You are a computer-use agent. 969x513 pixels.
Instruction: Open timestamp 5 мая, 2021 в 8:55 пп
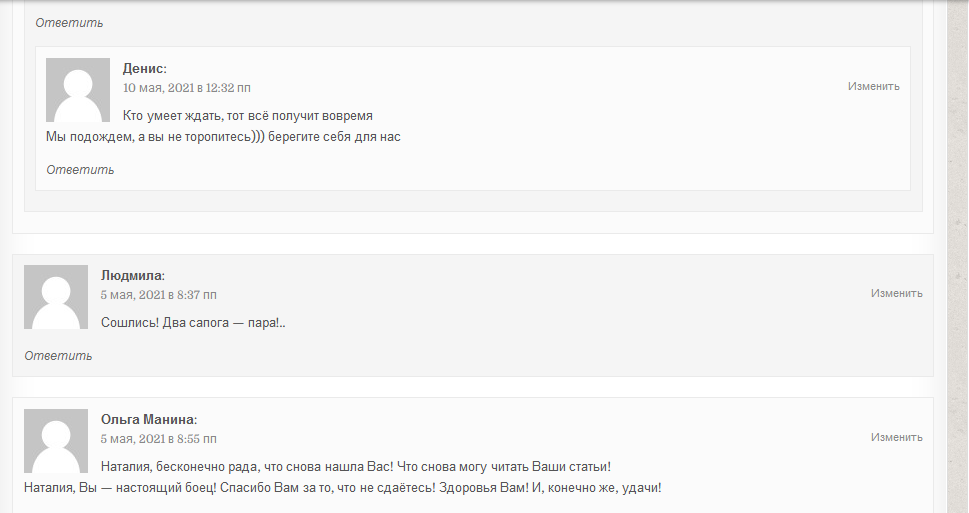(159, 439)
